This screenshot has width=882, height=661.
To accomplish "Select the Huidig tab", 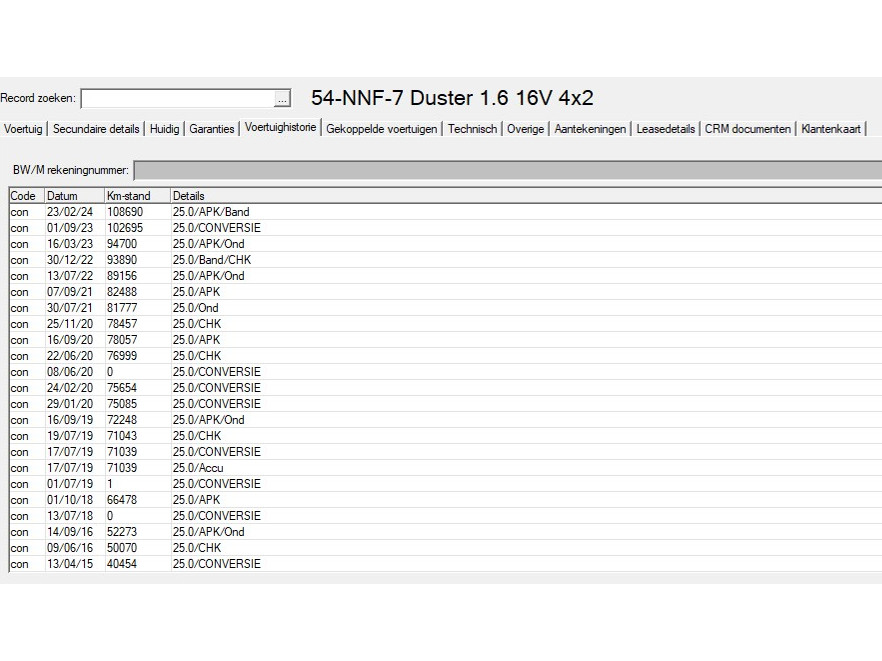I will [x=164, y=129].
